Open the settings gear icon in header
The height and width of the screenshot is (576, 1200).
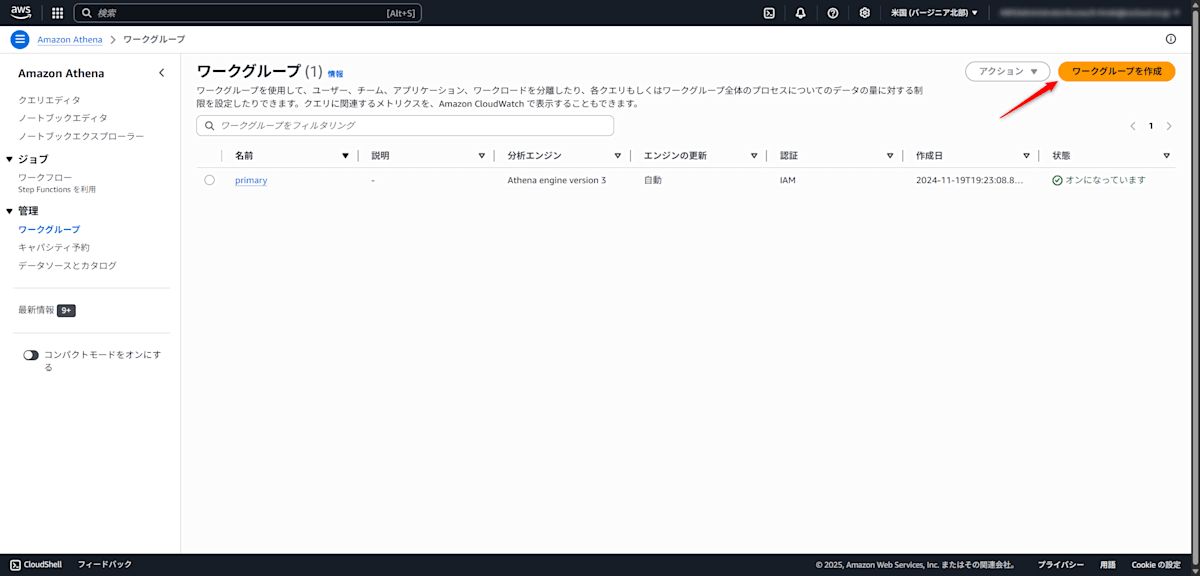click(x=865, y=13)
